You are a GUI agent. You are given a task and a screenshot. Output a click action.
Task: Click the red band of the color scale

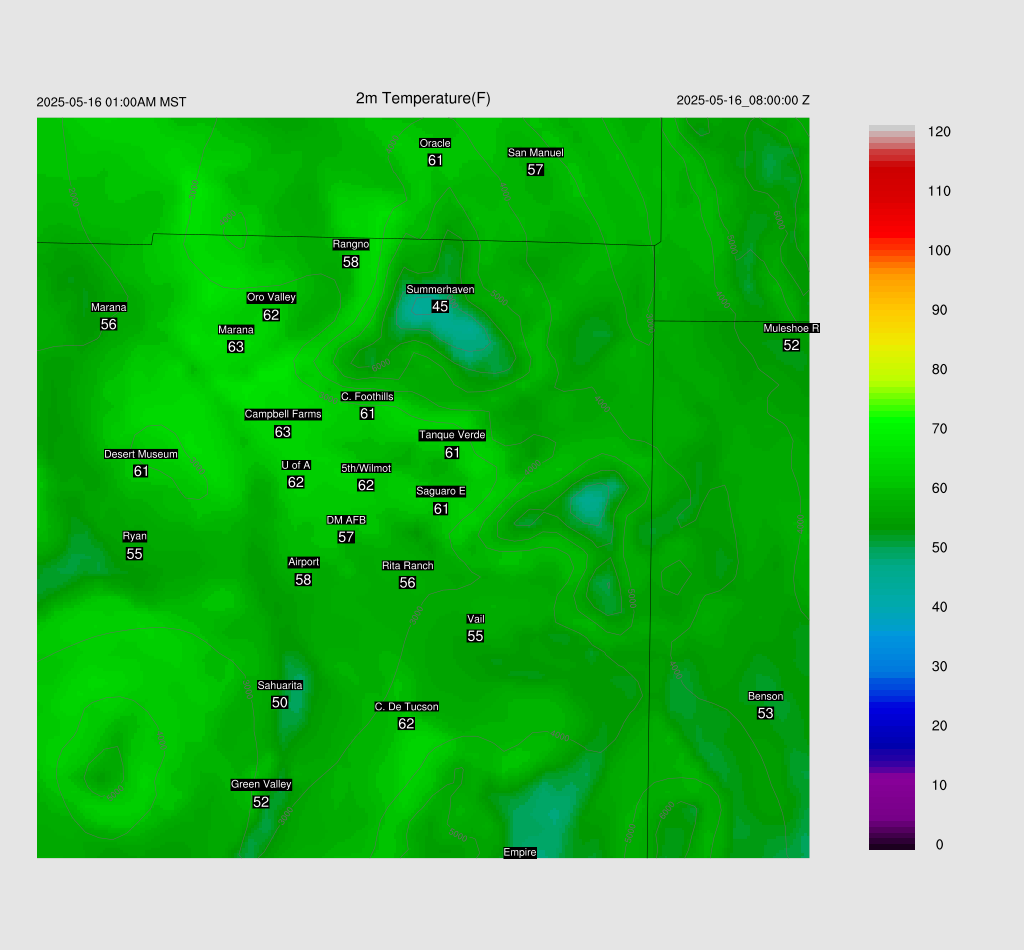(891, 199)
